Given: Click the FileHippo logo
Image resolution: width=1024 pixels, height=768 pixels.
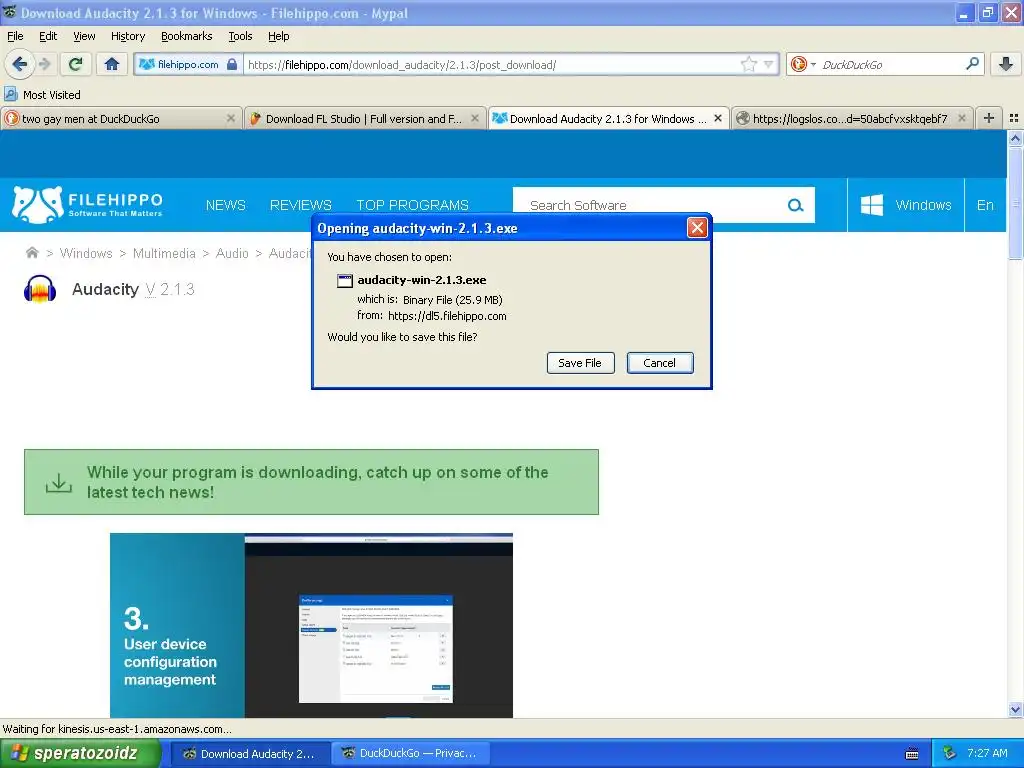Looking at the screenshot, I should coord(88,204).
